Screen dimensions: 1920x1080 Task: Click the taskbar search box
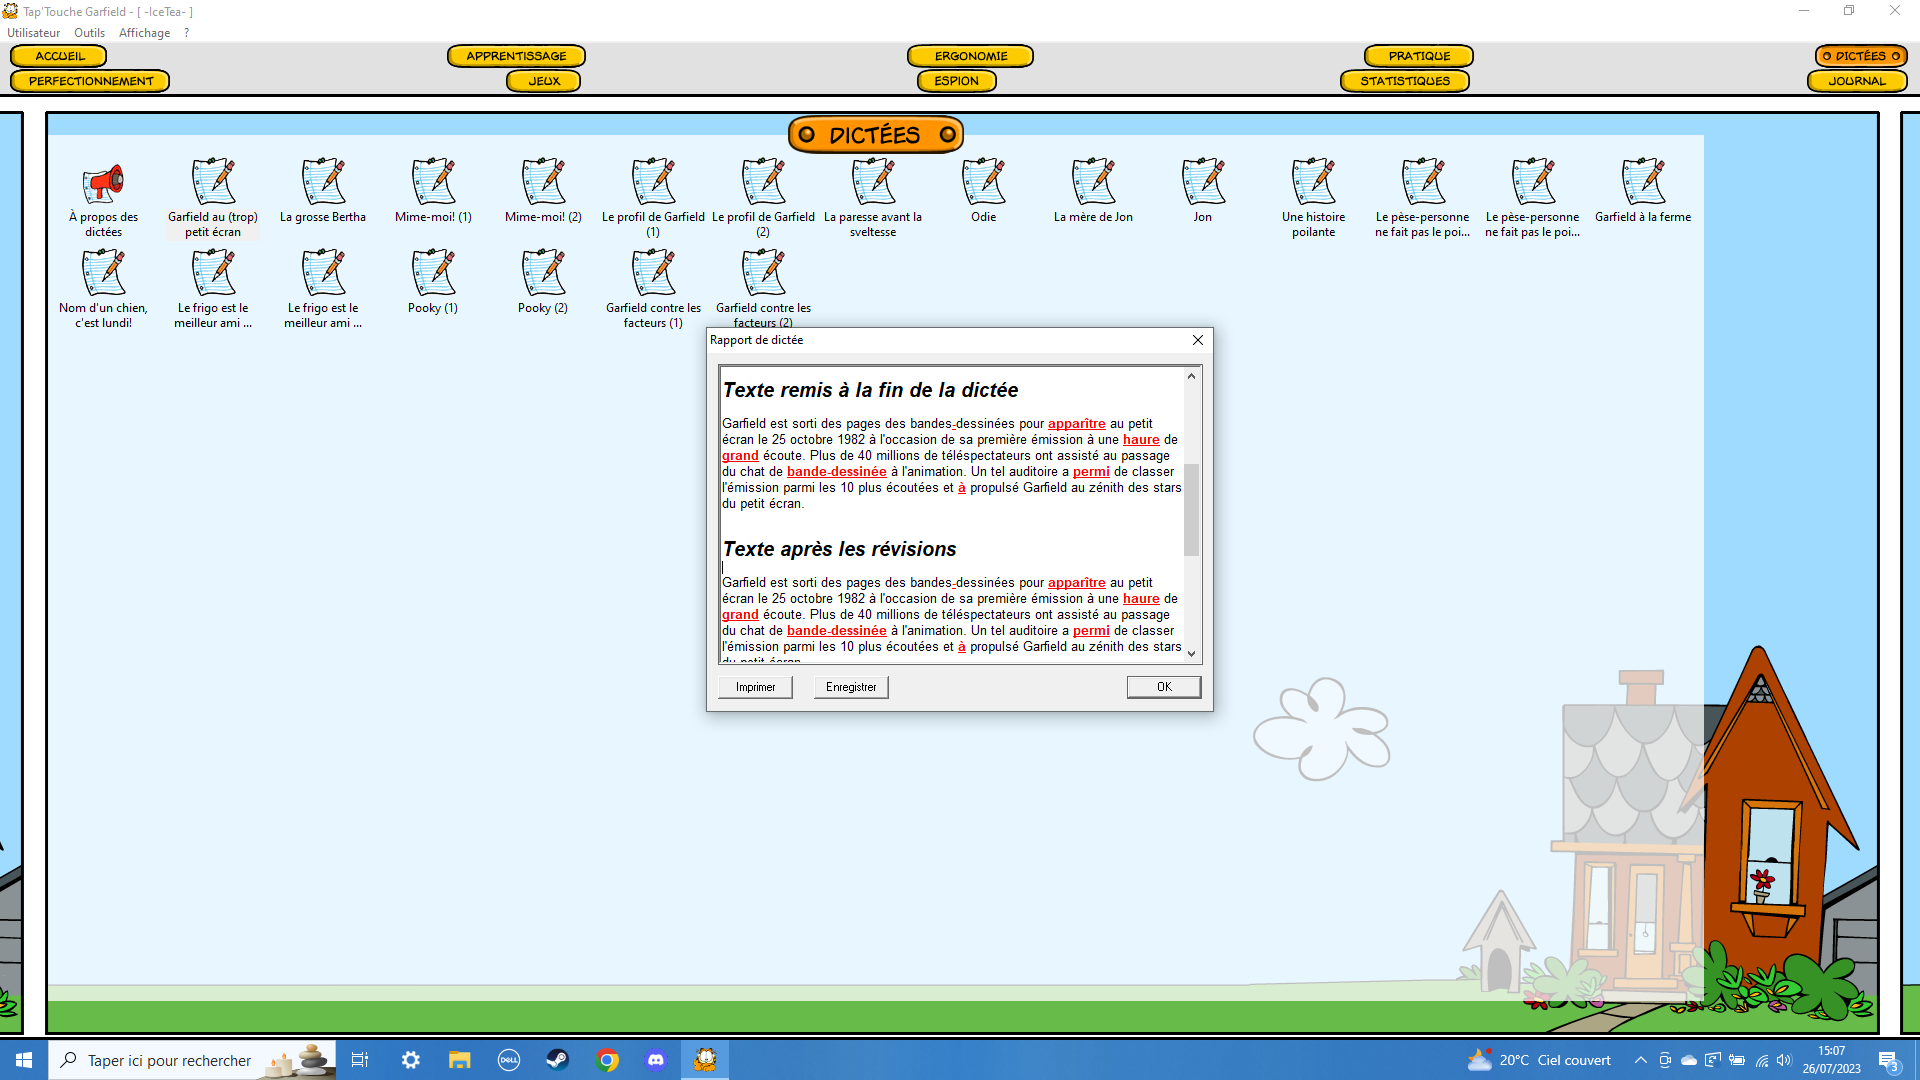pos(192,1060)
